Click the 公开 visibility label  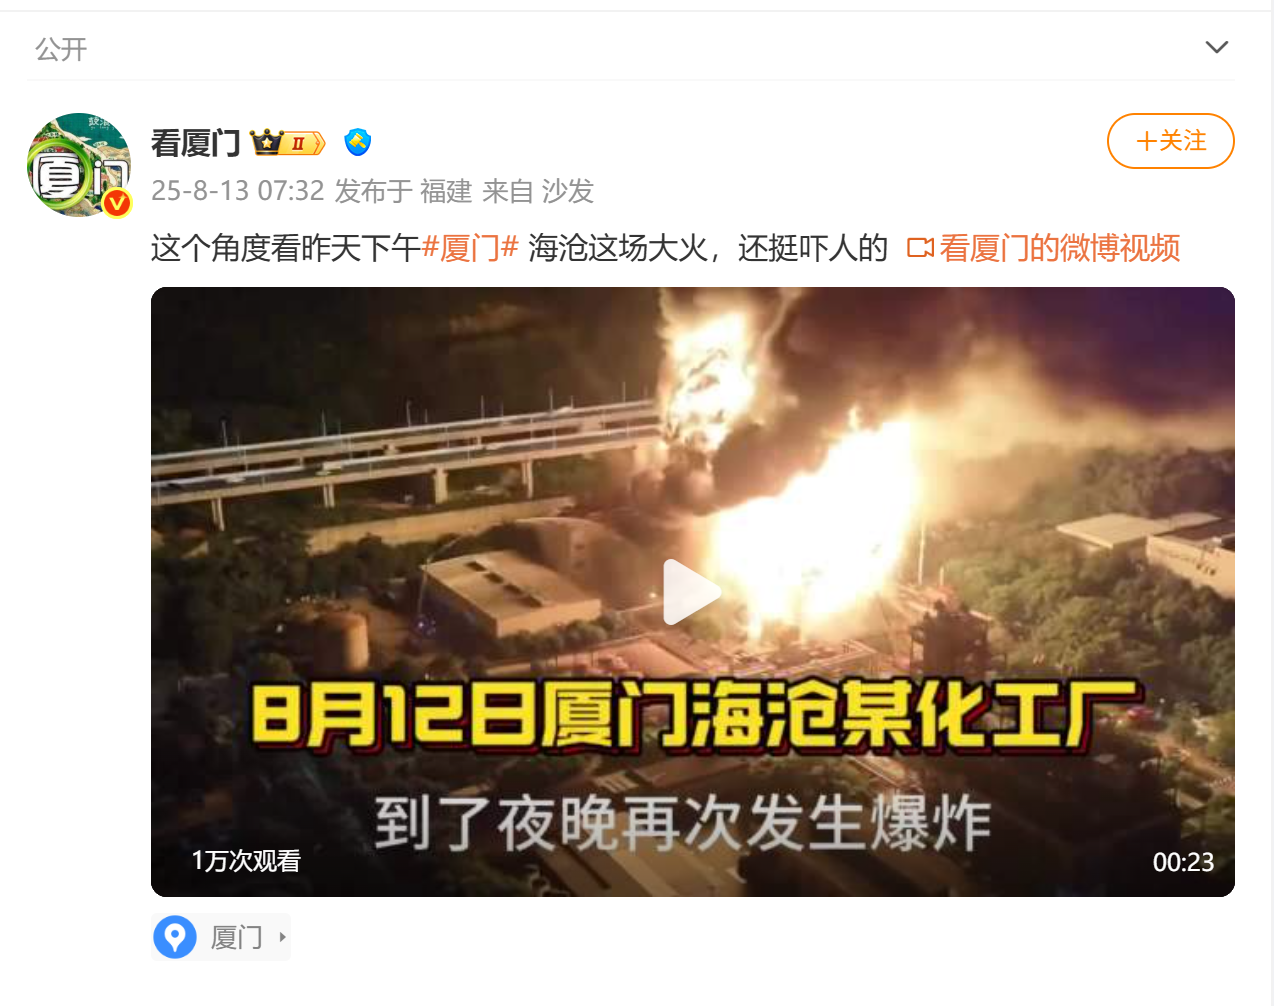click(61, 49)
